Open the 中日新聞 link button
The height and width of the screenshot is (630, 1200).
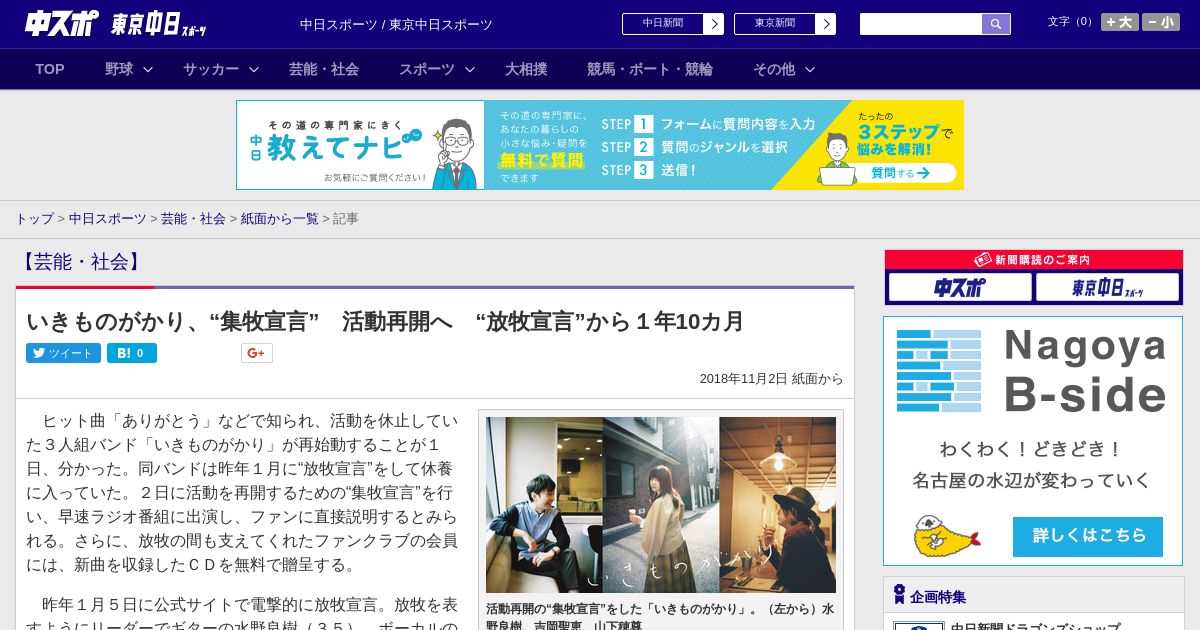pos(662,24)
